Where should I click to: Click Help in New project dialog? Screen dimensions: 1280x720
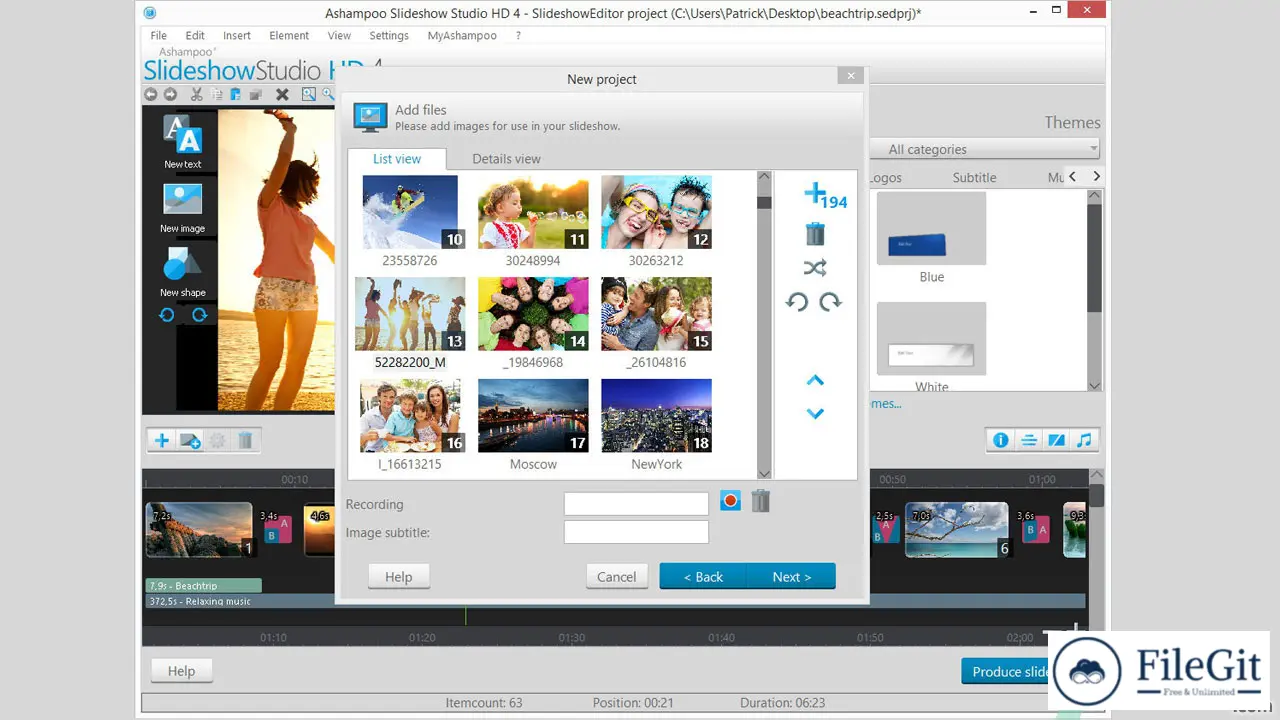tap(399, 576)
